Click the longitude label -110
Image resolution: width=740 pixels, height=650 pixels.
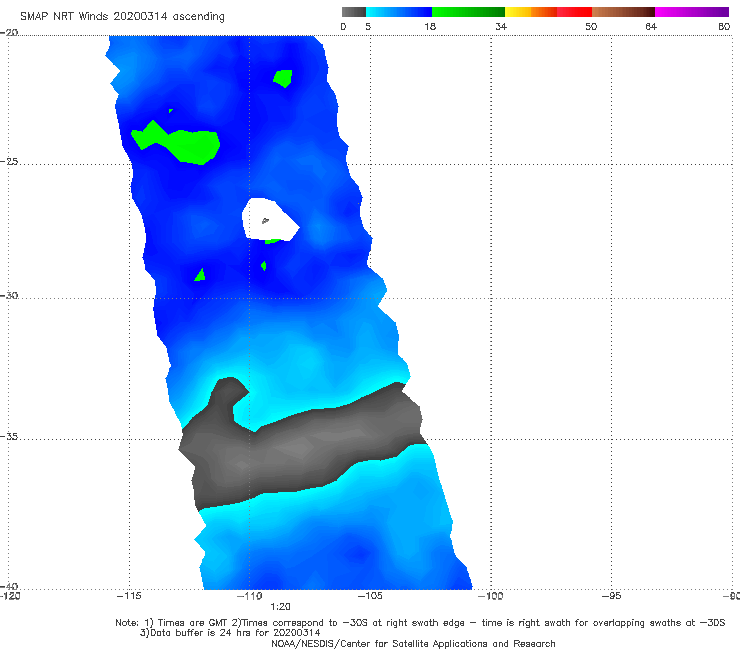[x=250, y=596]
